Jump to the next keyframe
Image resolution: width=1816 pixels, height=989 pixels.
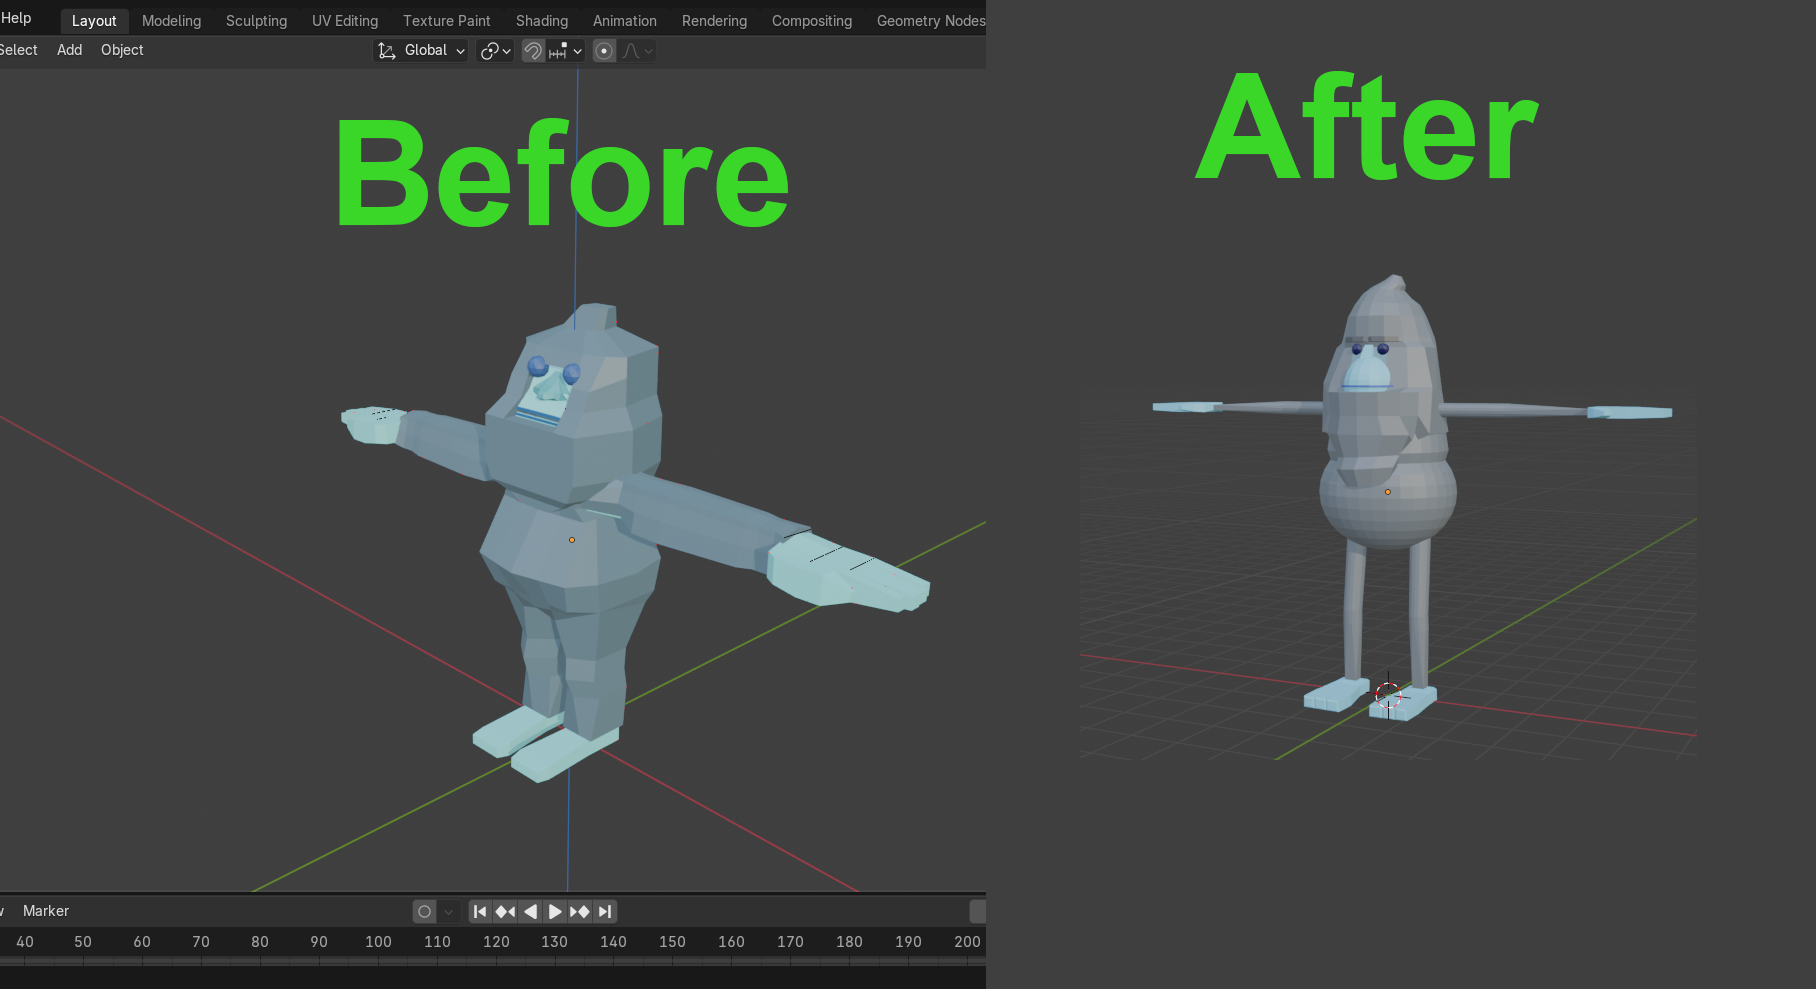click(579, 912)
